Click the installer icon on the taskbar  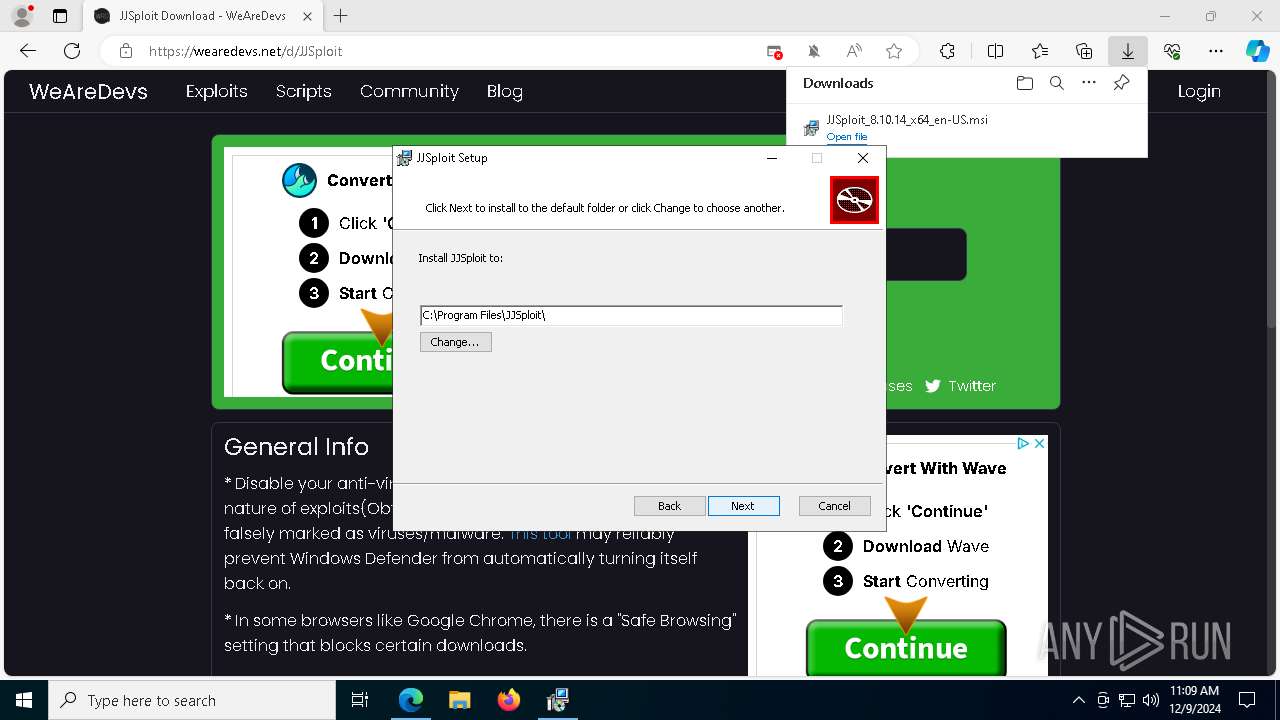pos(557,700)
